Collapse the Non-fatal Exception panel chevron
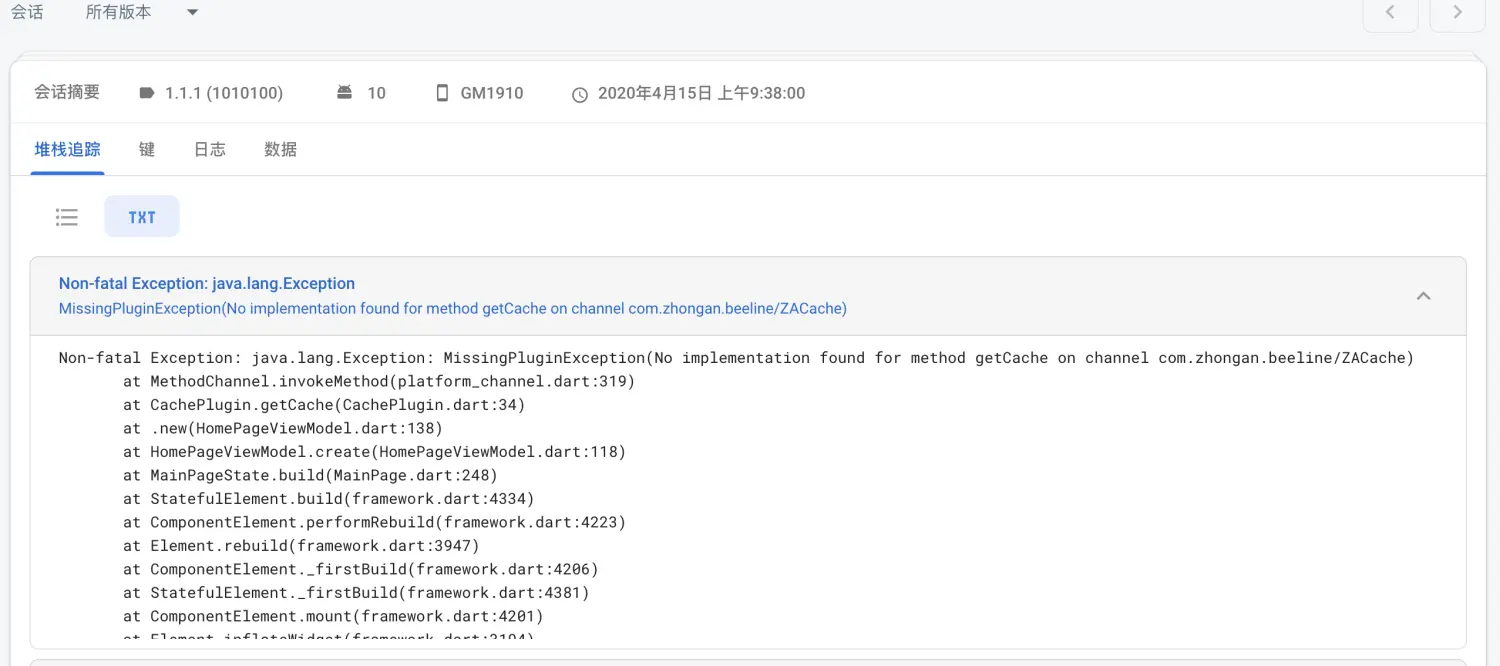Image resolution: width=1500 pixels, height=666 pixels. coord(1424,296)
